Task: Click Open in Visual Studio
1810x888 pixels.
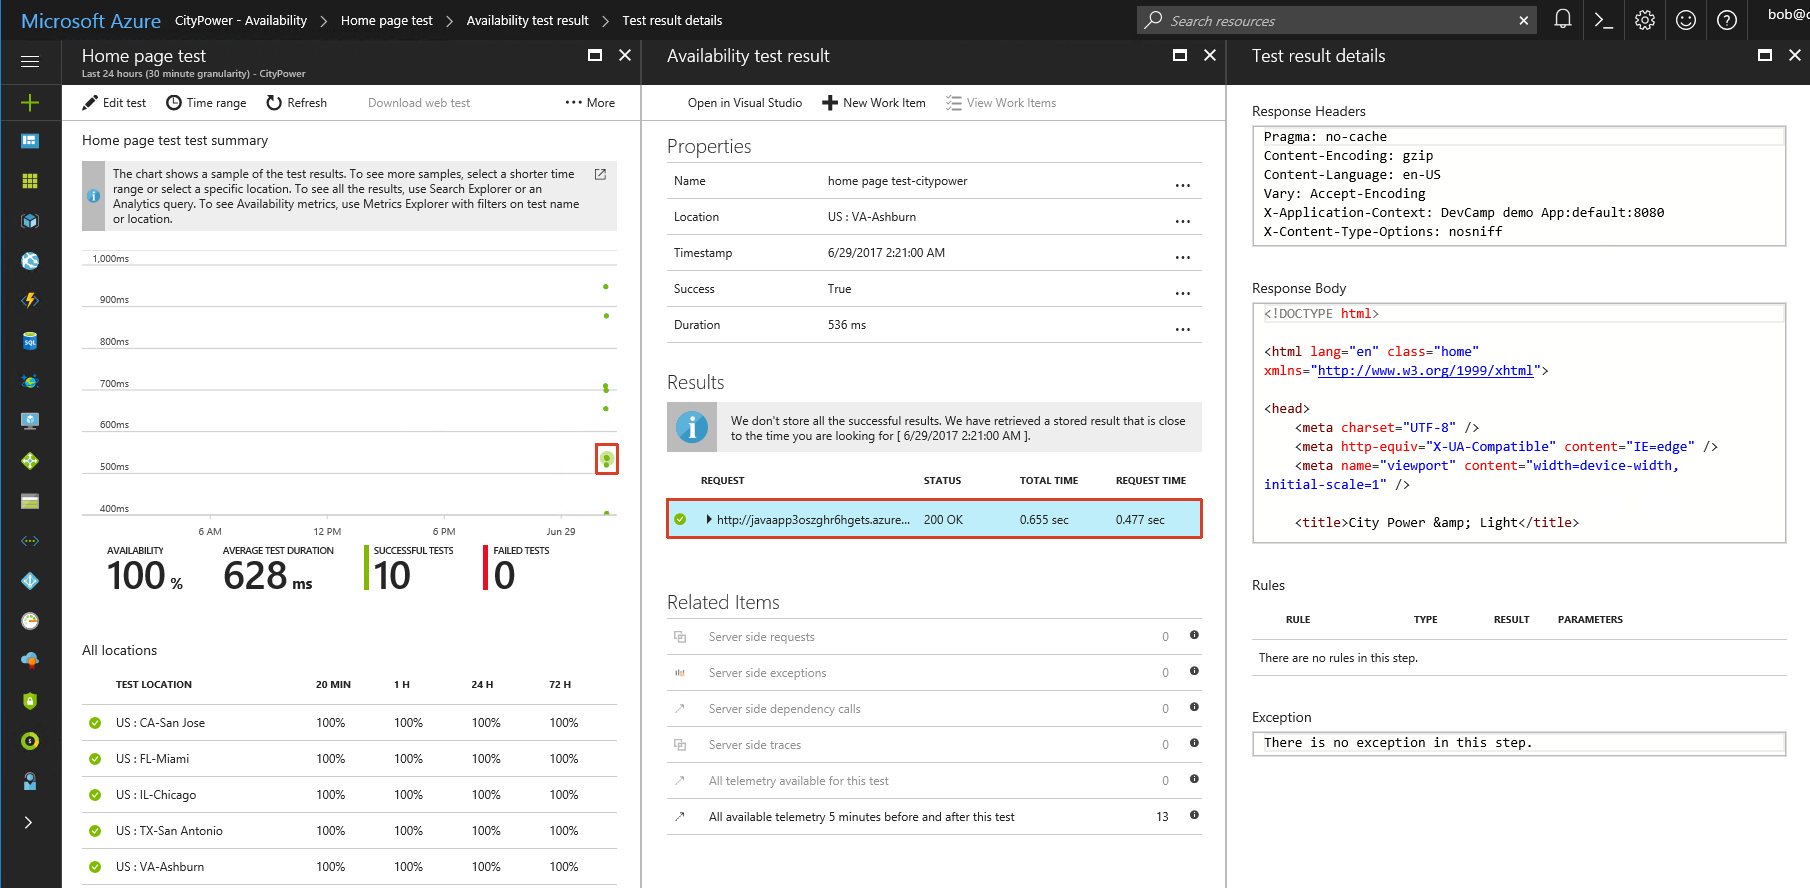Action: click(x=745, y=102)
